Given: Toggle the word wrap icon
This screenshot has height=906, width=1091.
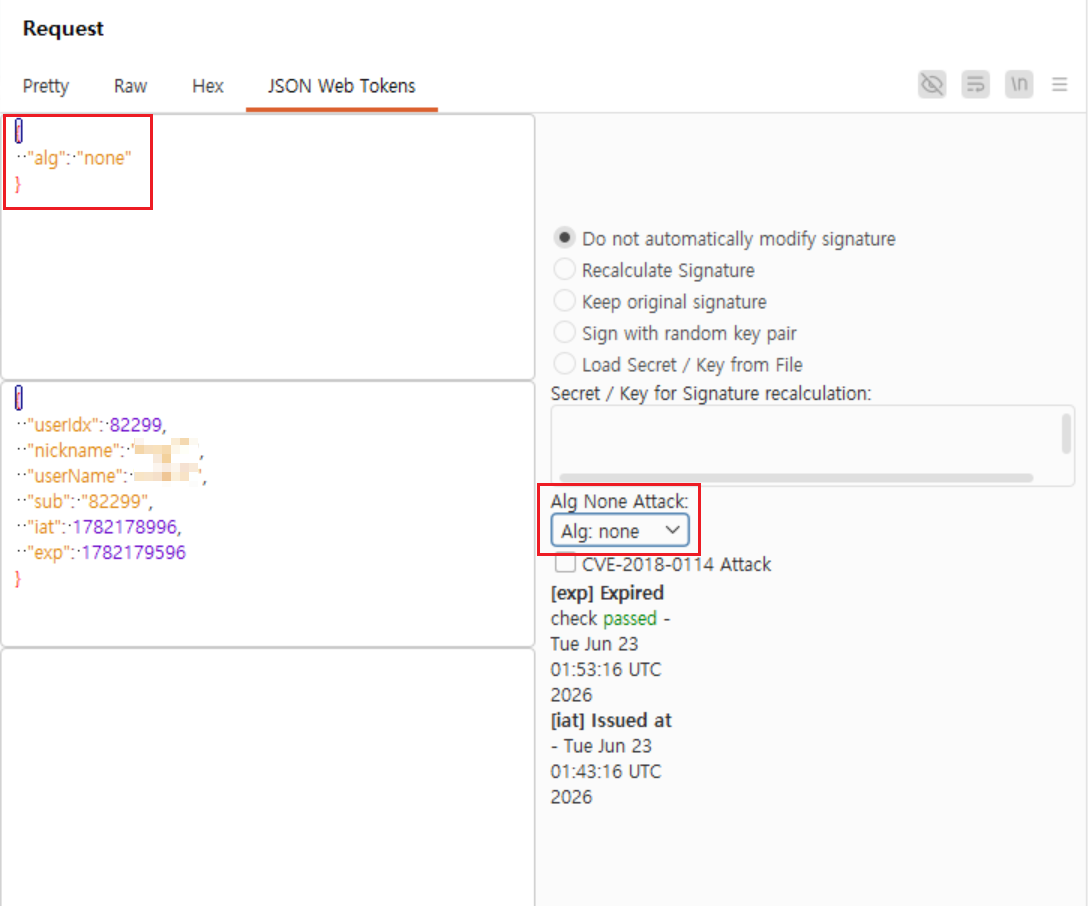Looking at the screenshot, I should [975, 85].
